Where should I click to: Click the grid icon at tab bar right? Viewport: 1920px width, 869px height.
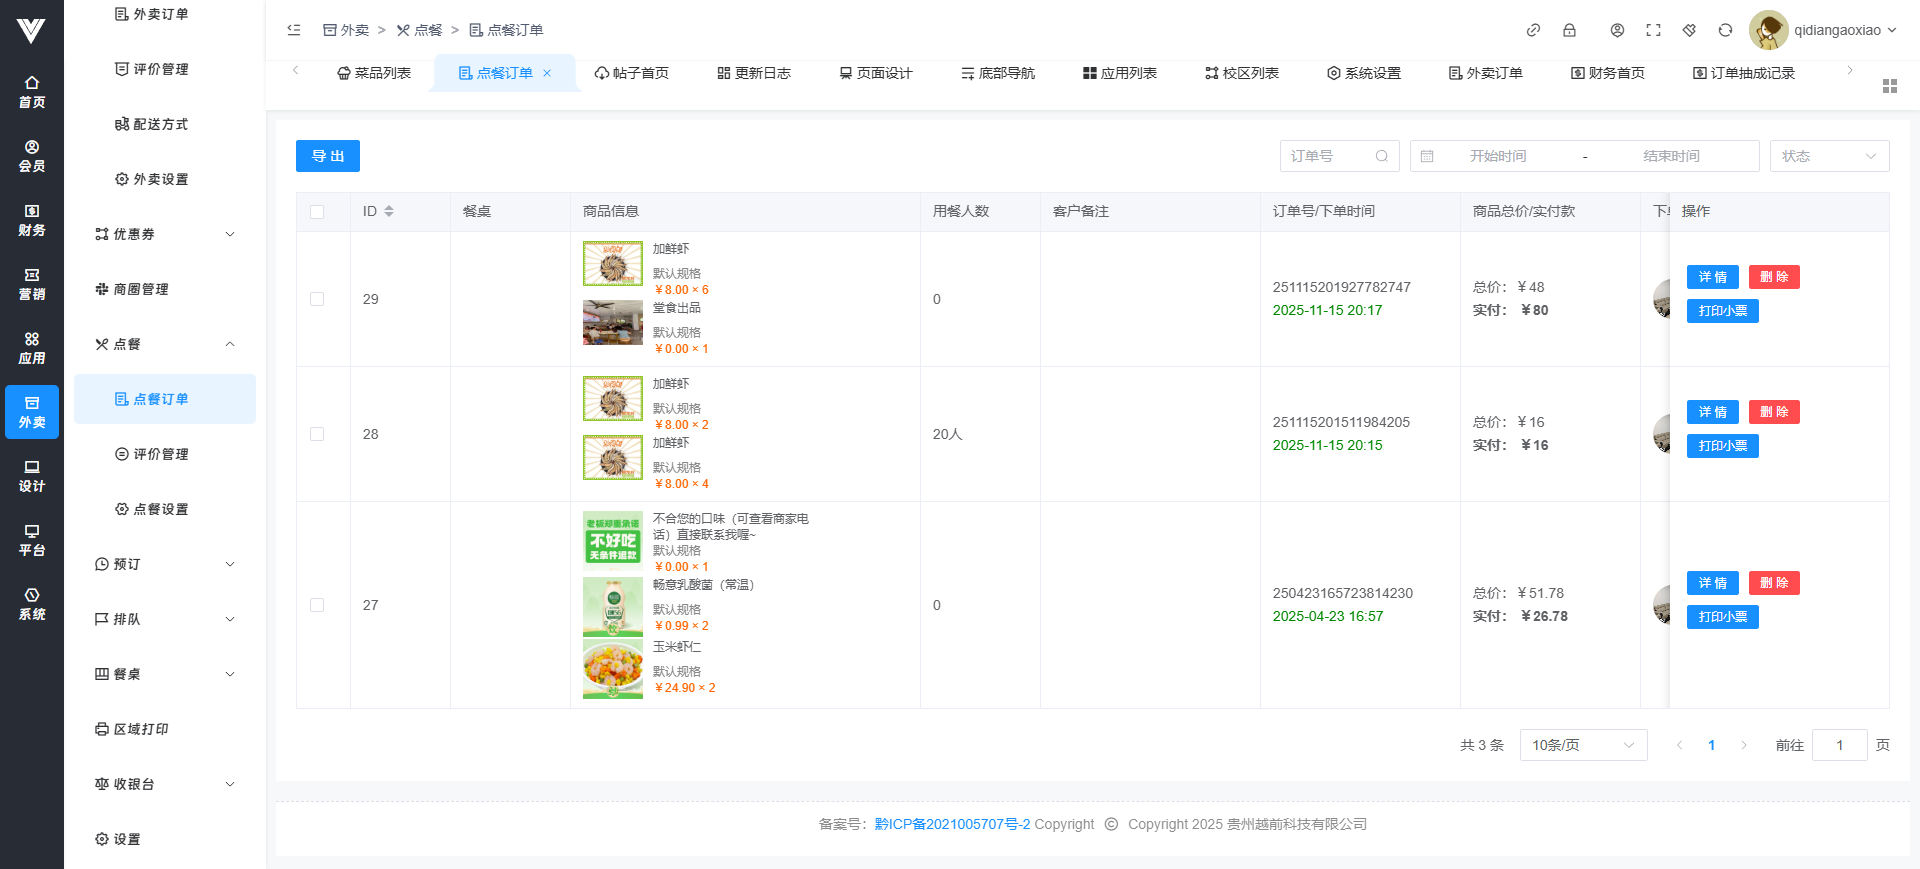(x=1889, y=86)
